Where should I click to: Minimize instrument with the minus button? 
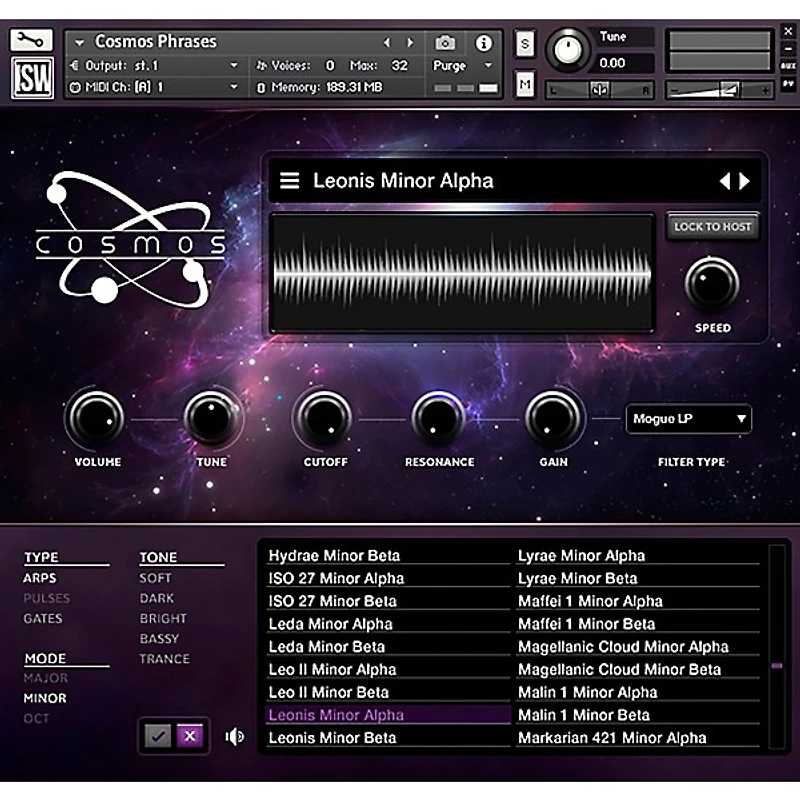tap(788, 49)
